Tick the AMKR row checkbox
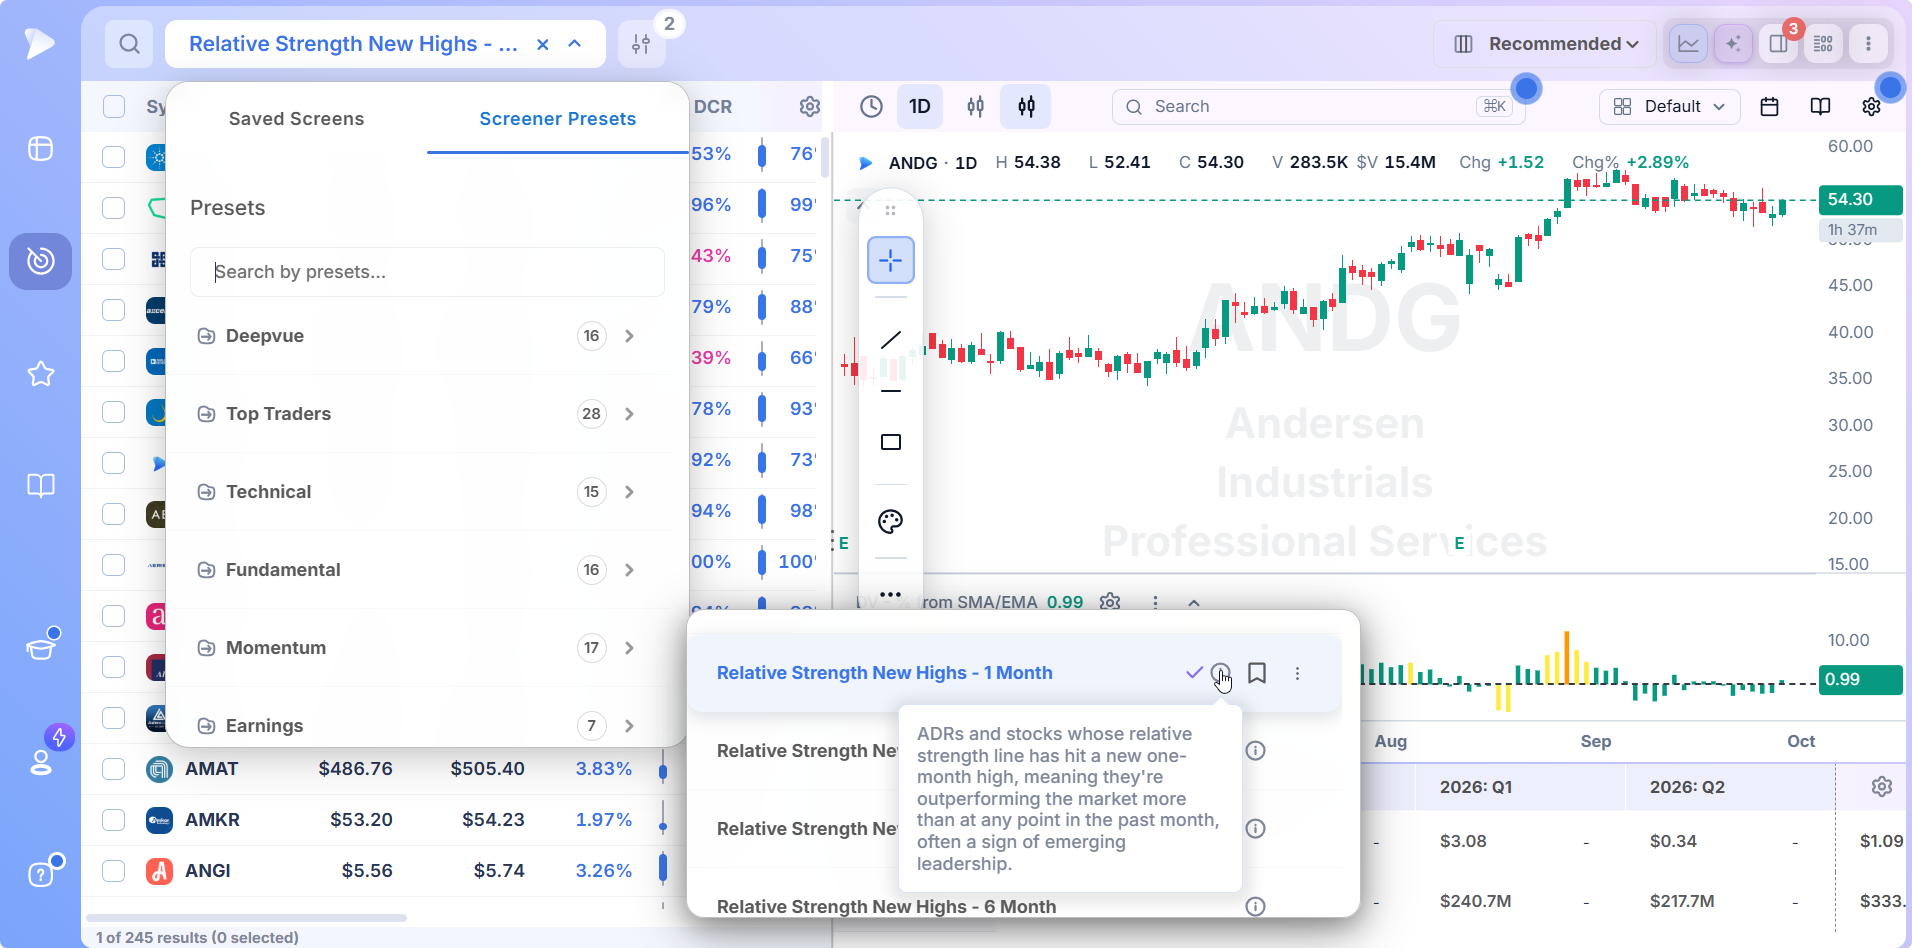 pos(114,820)
